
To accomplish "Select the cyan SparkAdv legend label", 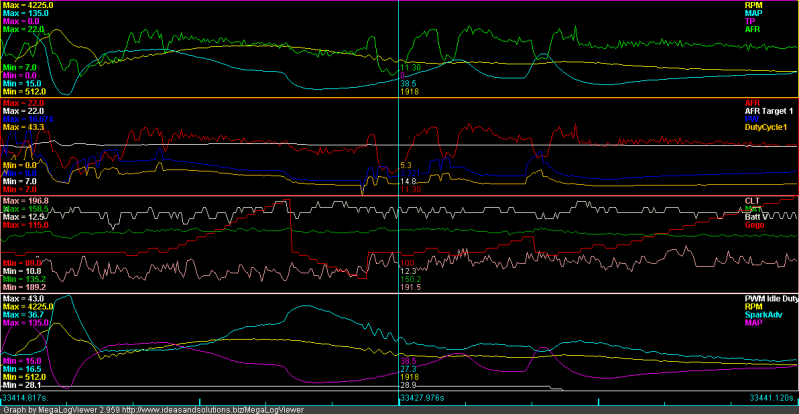I will [x=762, y=315].
